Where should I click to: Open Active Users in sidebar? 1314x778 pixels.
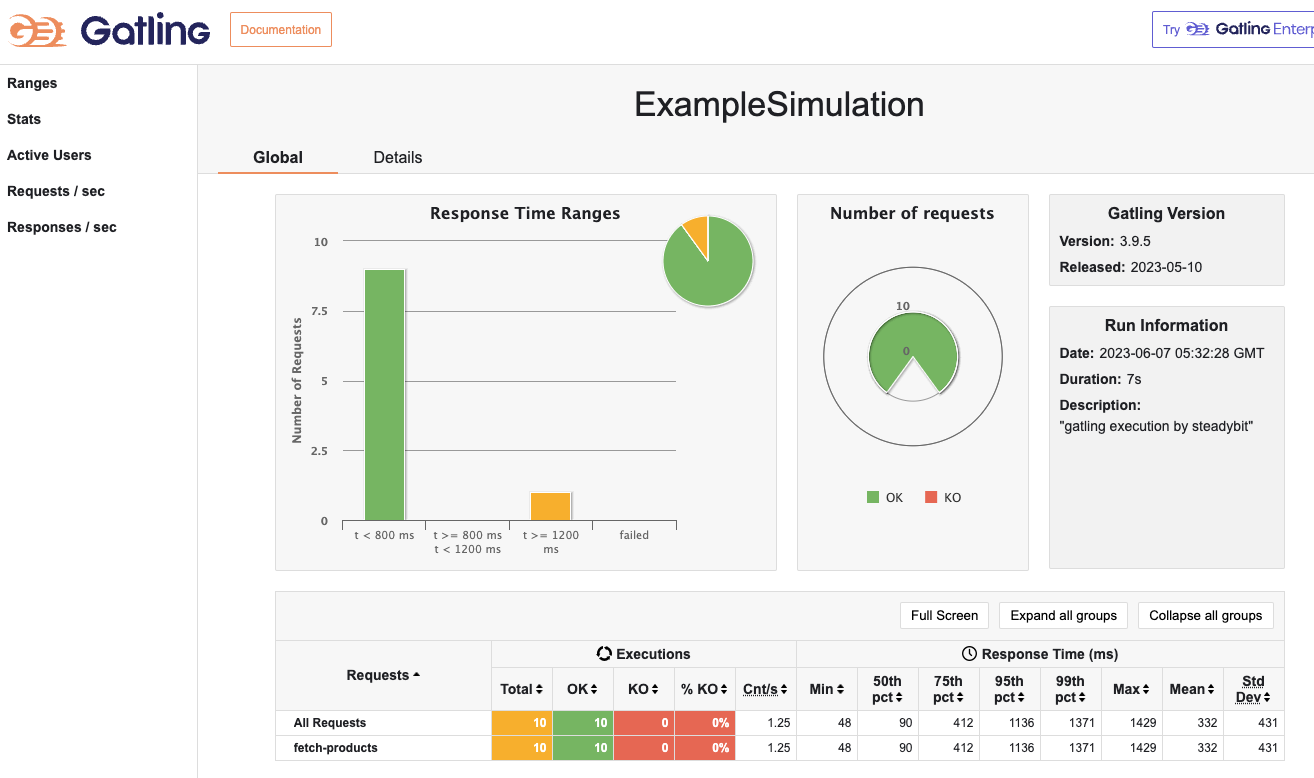pos(49,155)
